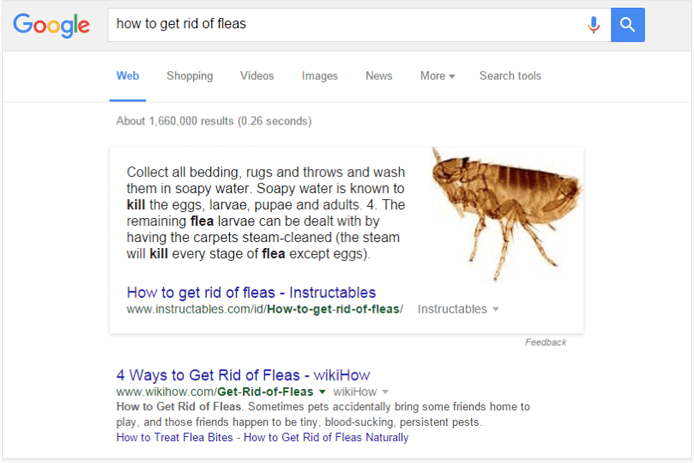Click inside the search query input field
The height and width of the screenshot is (463, 694).
tap(345, 25)
